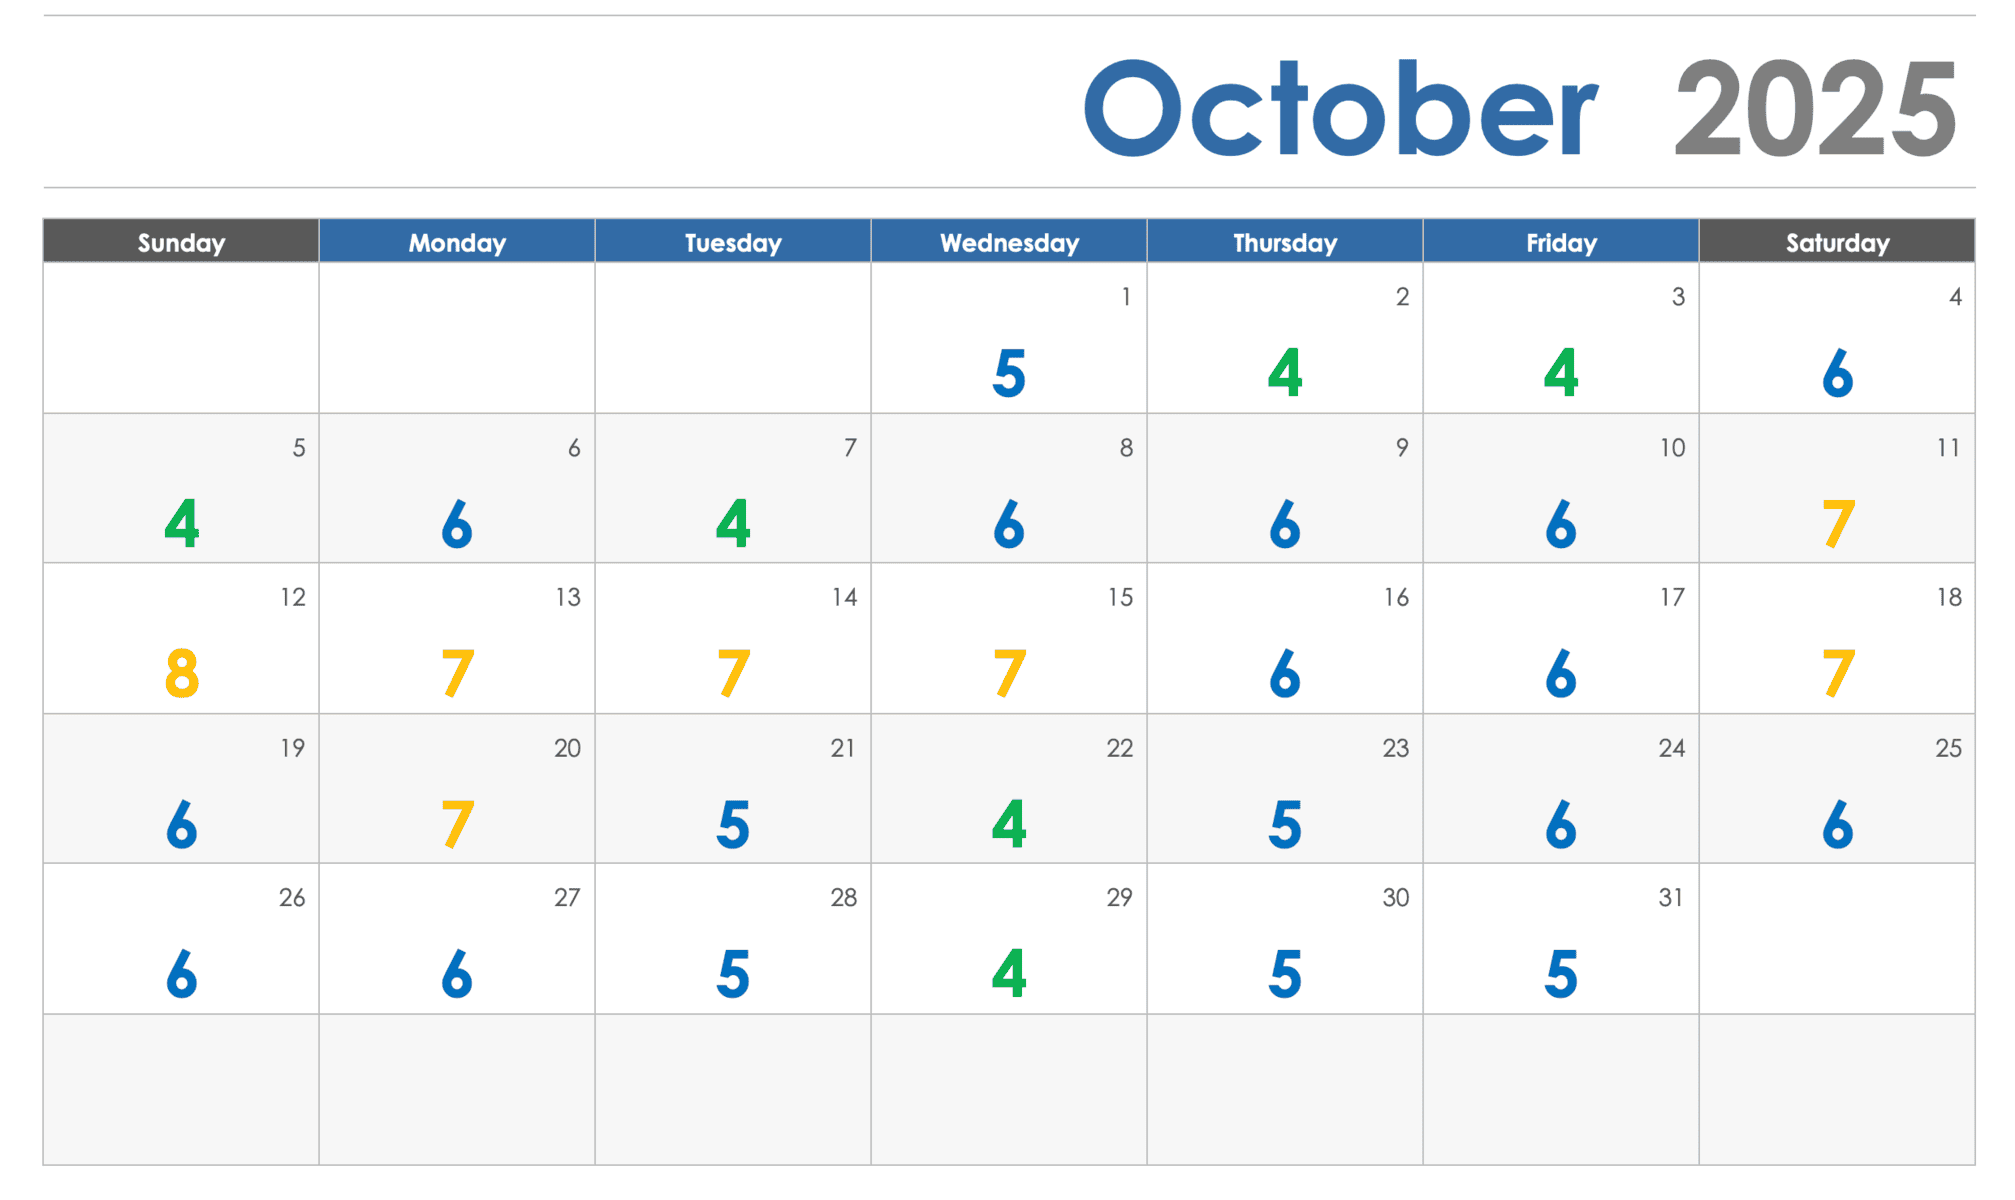Image resolution: width=2015 pixels, height=1200 pixels.
Task: Click the green 4 on October 22
Action: pyautogui.click(x=1009, y=824)
